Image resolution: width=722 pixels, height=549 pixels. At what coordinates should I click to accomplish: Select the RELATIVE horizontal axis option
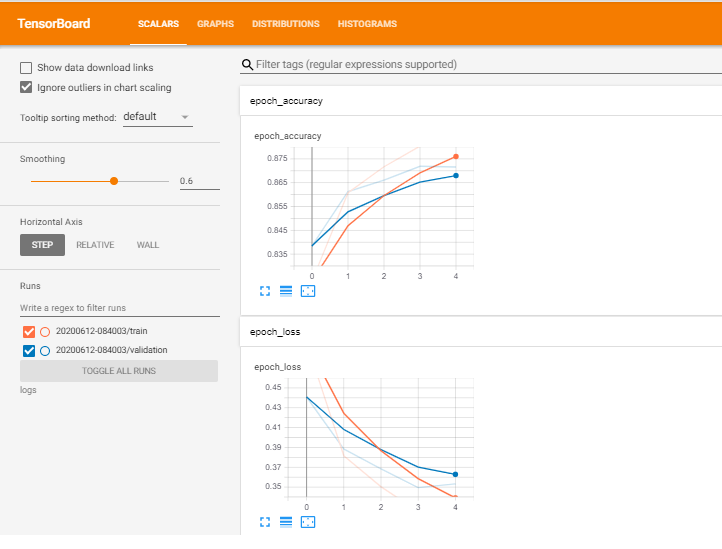pyautogui.click(x=95, y=245)
